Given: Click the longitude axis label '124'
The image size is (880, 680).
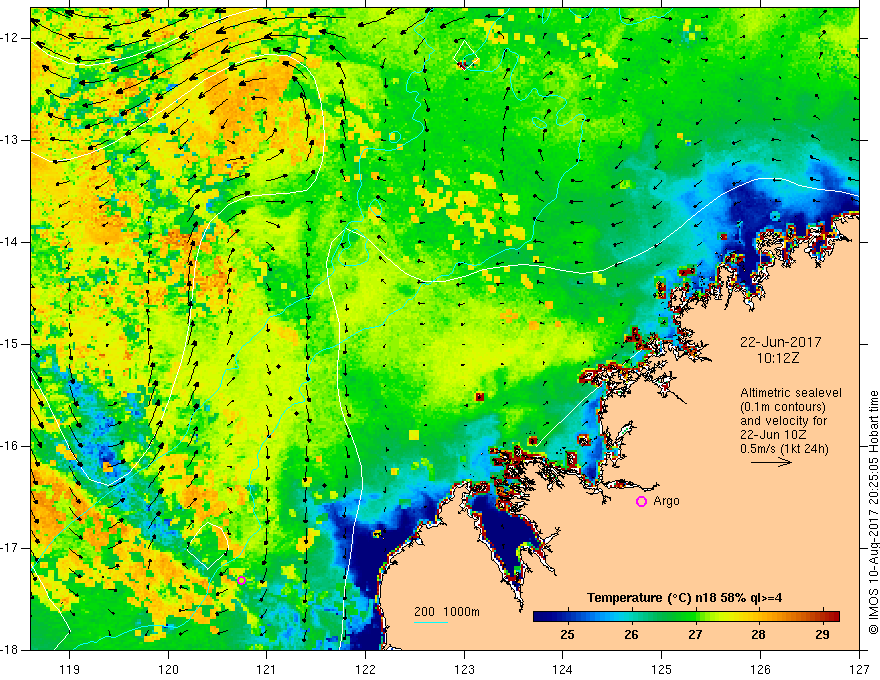Looking at the screenshot, I should tap(563, 669).
